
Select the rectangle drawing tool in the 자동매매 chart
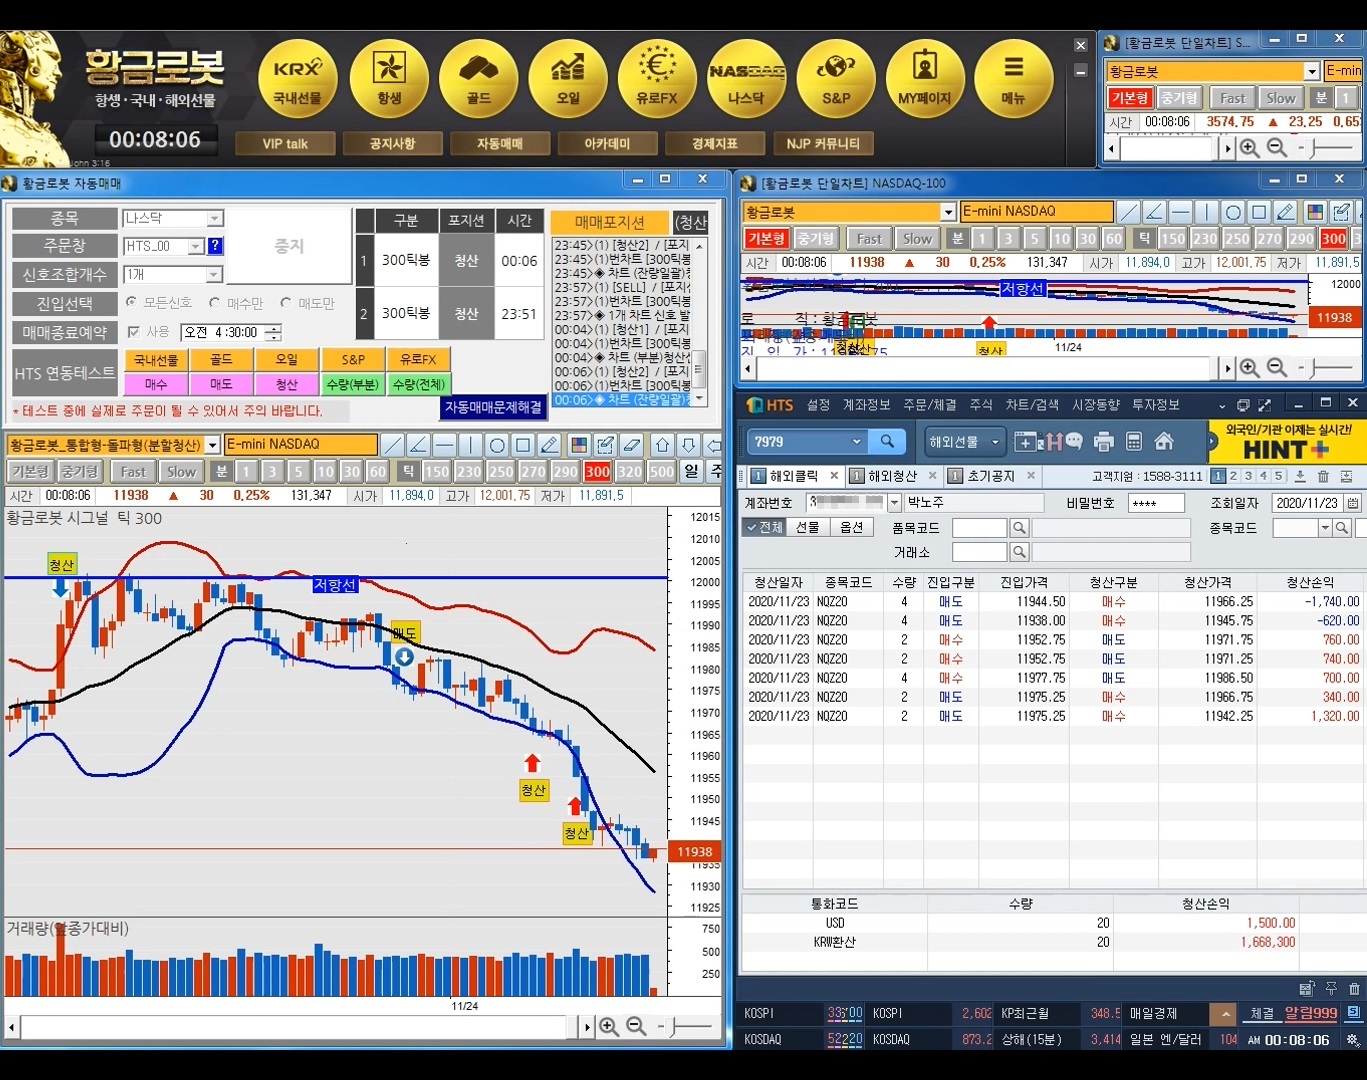523,445
